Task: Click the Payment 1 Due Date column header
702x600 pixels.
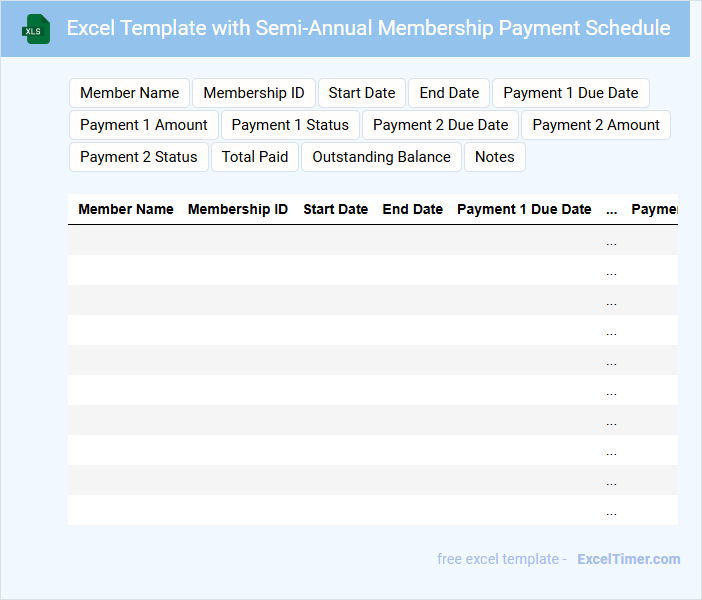Action: pyautogui.click(x=524, y=210)
